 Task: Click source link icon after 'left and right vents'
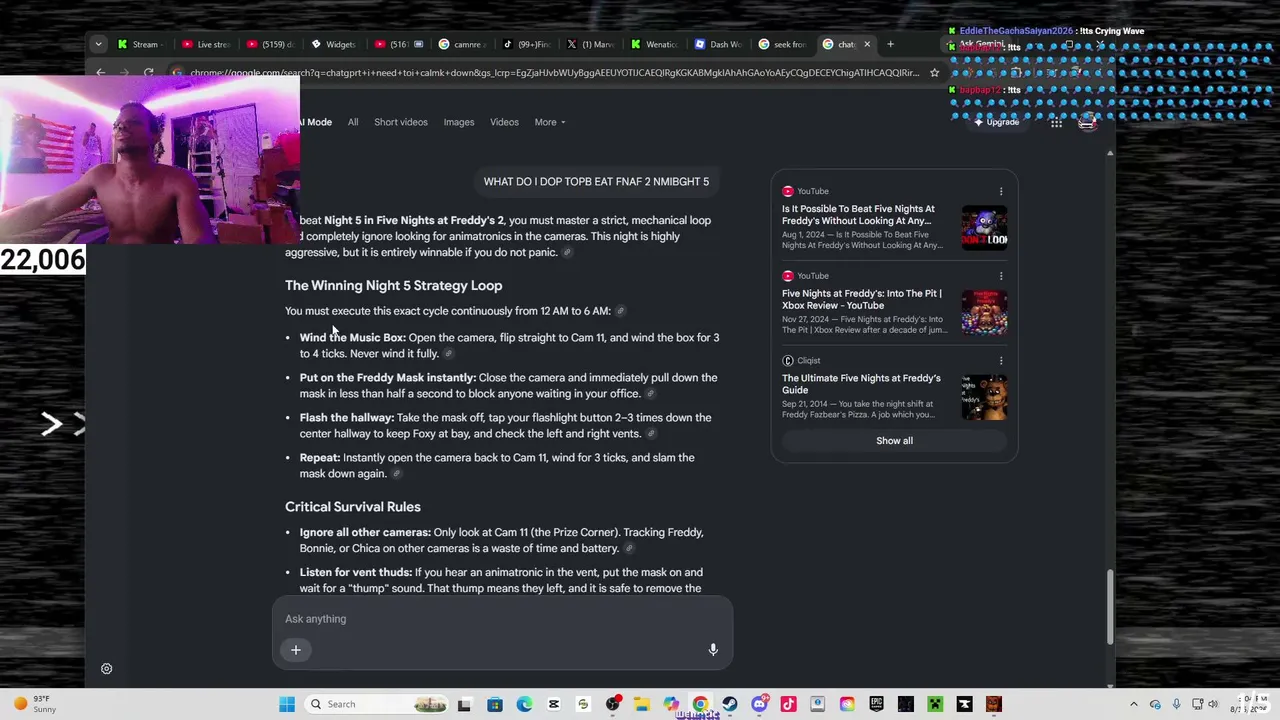point(651,434)
